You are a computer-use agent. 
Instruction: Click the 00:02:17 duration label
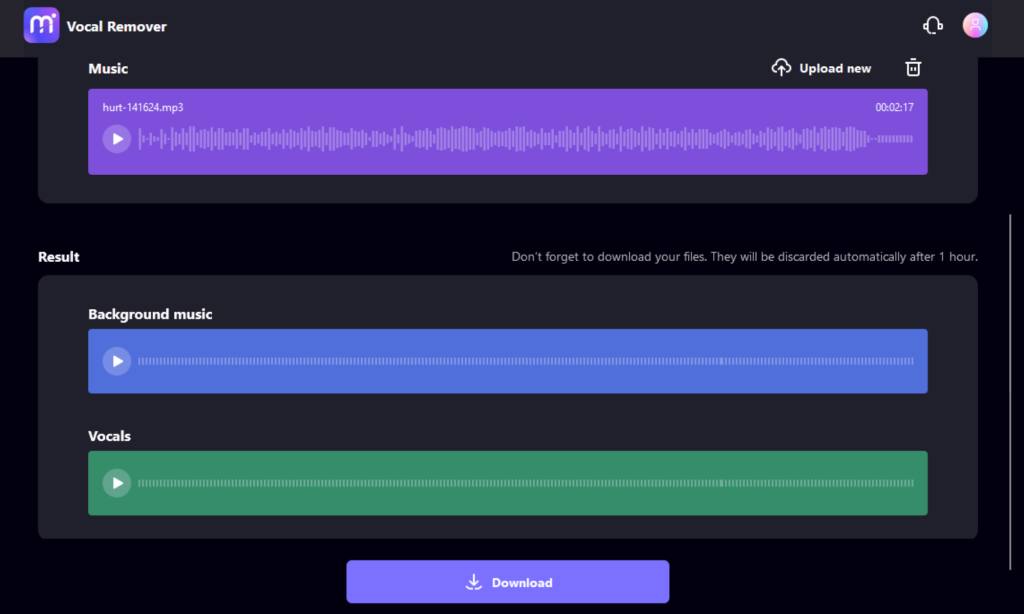[894, 106]
